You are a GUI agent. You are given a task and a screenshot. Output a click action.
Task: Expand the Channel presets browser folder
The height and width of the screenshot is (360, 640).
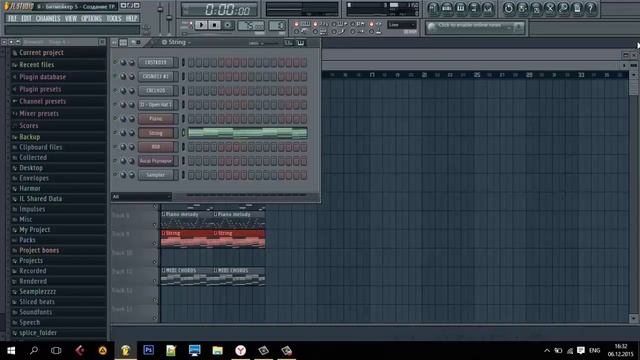pos(42,101)
